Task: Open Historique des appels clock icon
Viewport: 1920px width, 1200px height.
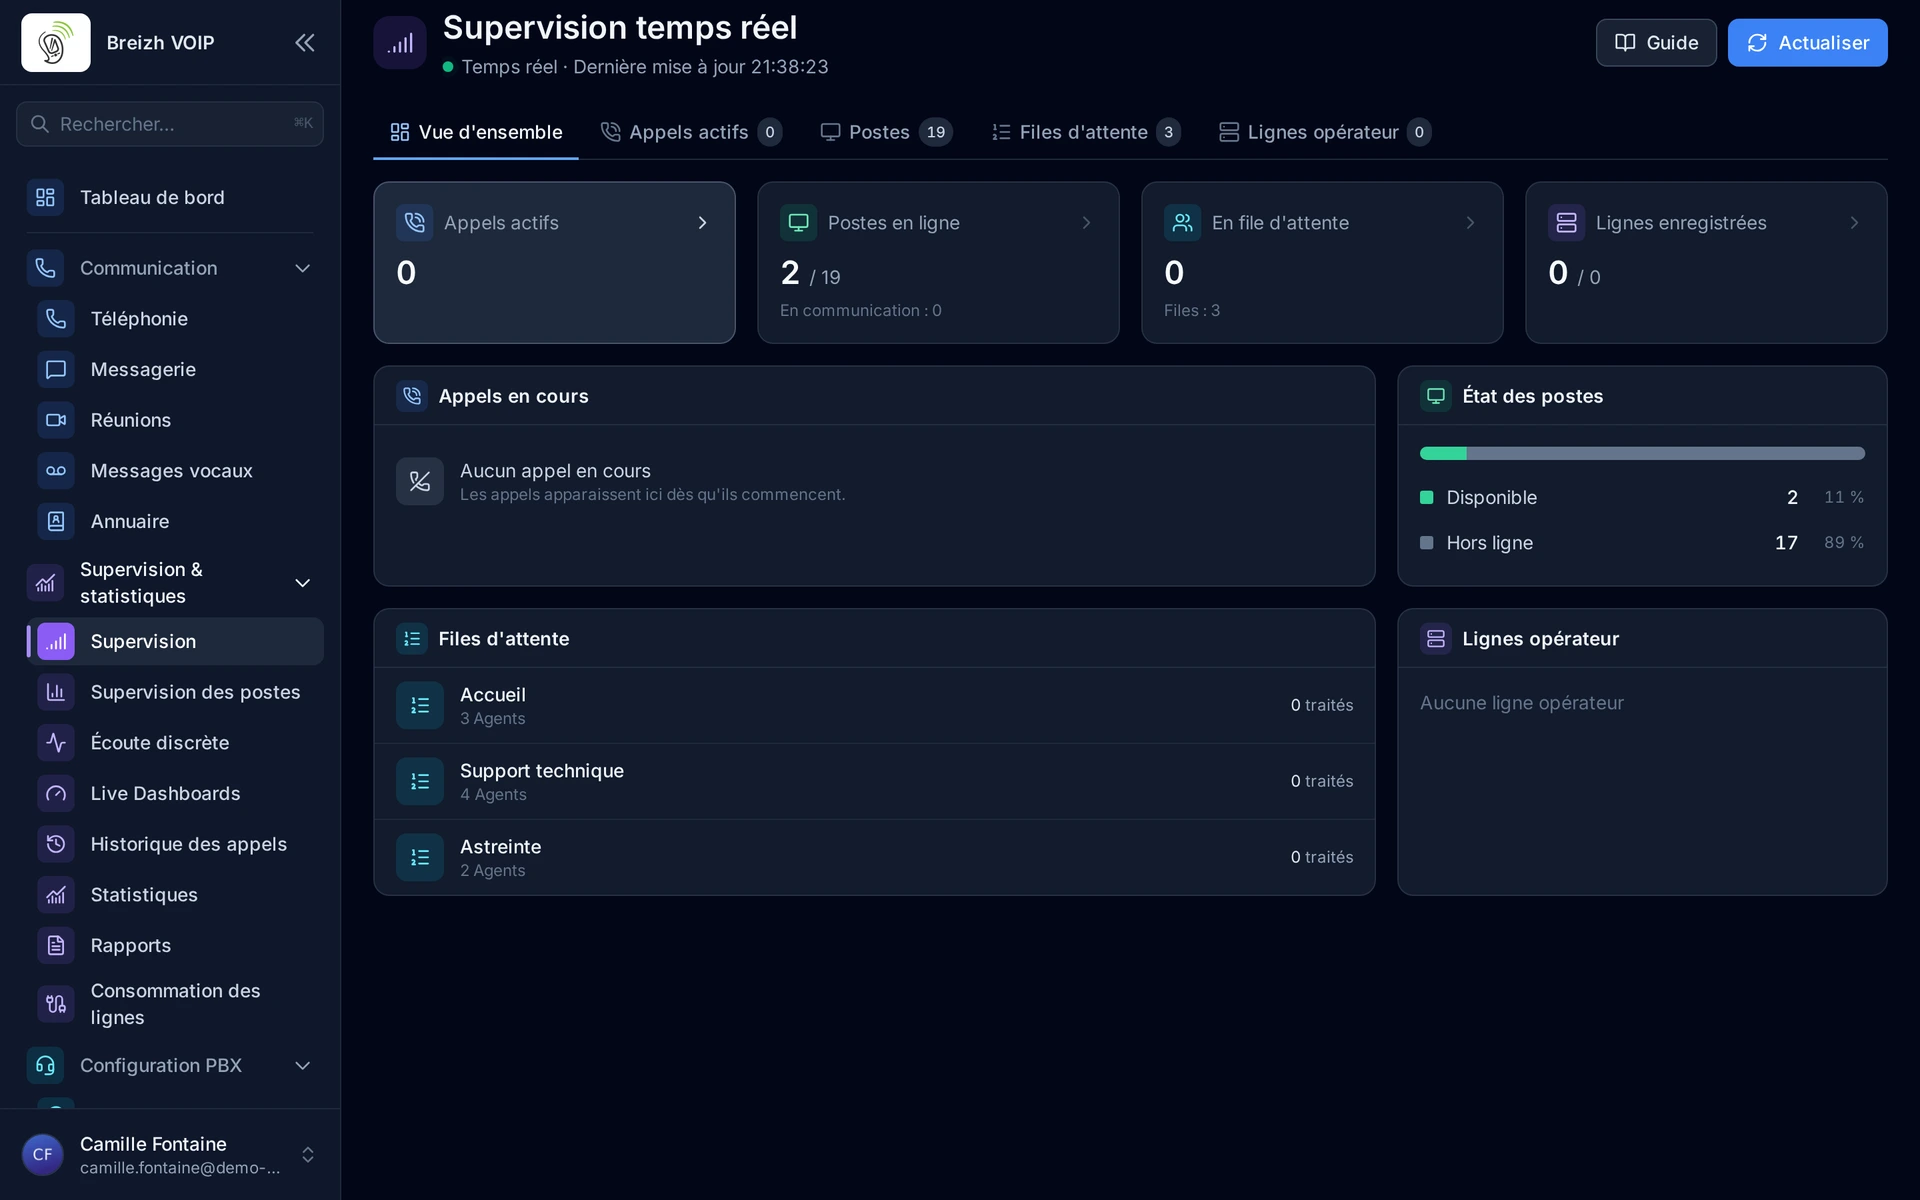Action: click(56, 844)
